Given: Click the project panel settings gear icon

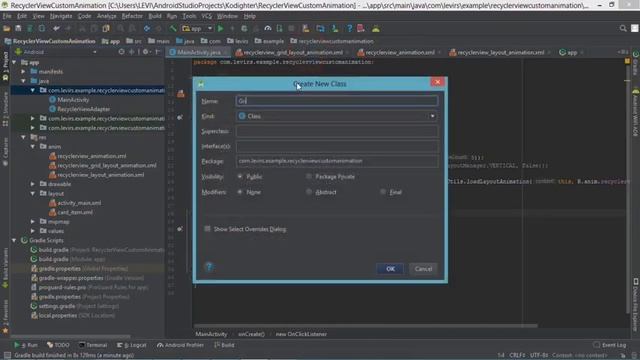Looking at the screenshot, I should tap(145, 52).
